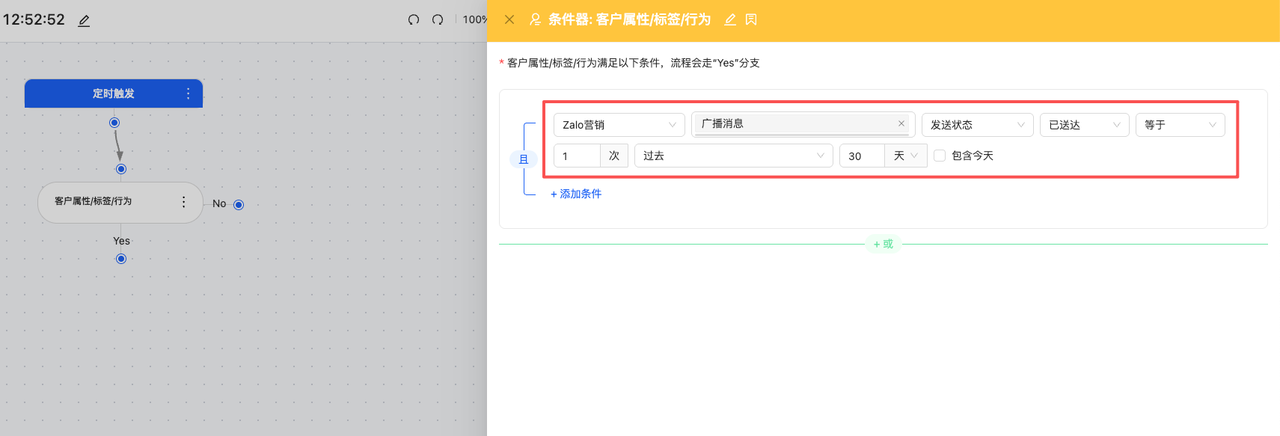
Task: Close the condition panel with the X icon
Action: (510, 20)
